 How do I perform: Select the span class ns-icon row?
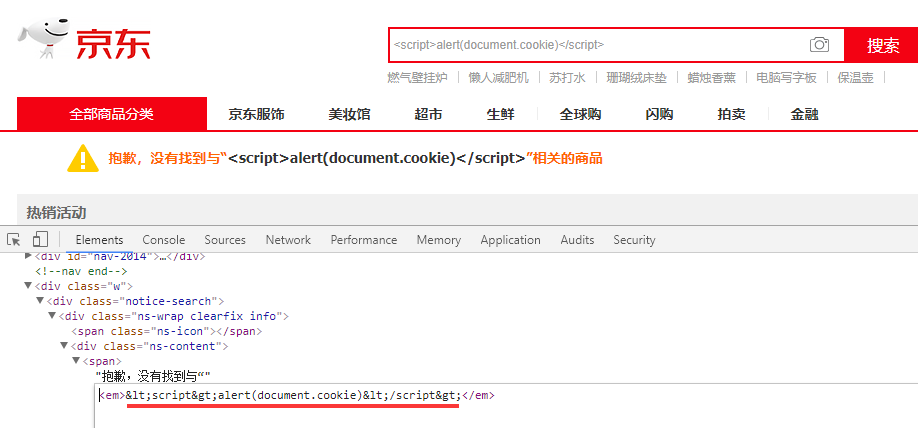pos(166,331)
